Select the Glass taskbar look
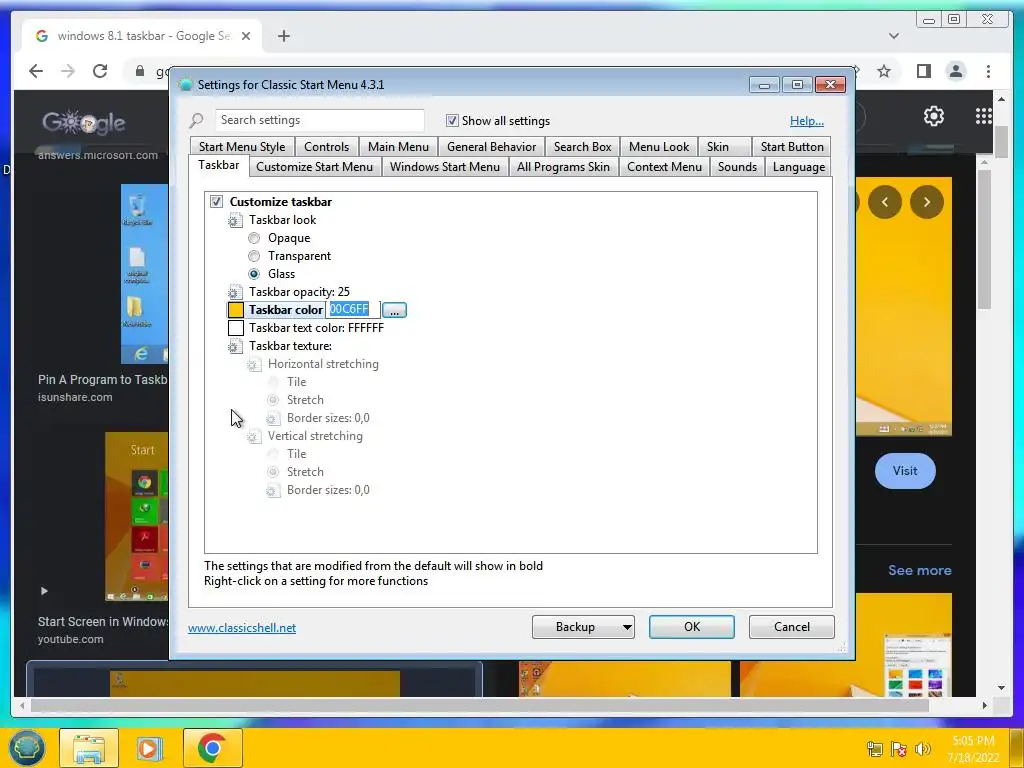 point(254,274)
